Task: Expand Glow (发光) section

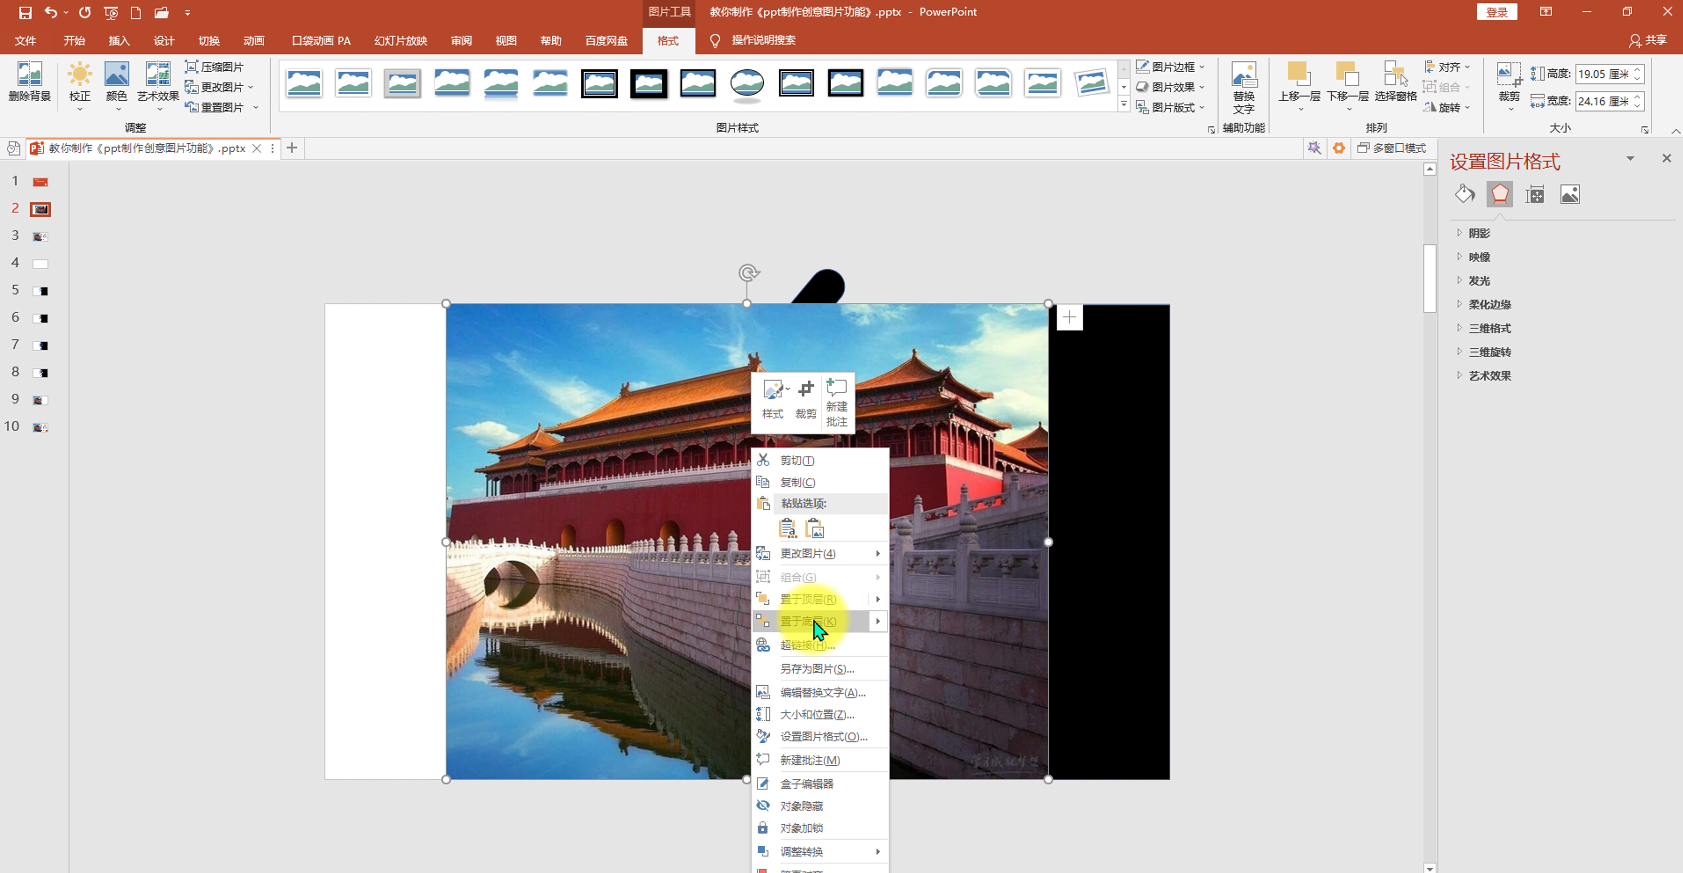Action: (x=1479, y=281)
